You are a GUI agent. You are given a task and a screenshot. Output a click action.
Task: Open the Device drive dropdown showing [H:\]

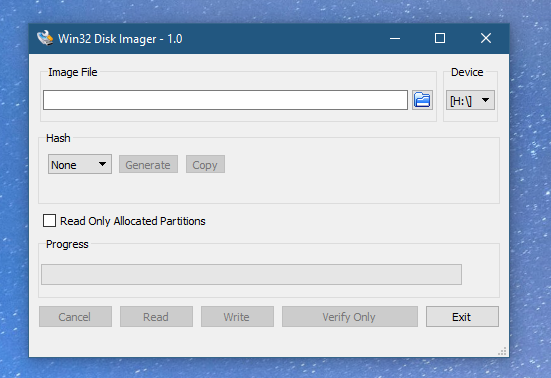[470, 100]
